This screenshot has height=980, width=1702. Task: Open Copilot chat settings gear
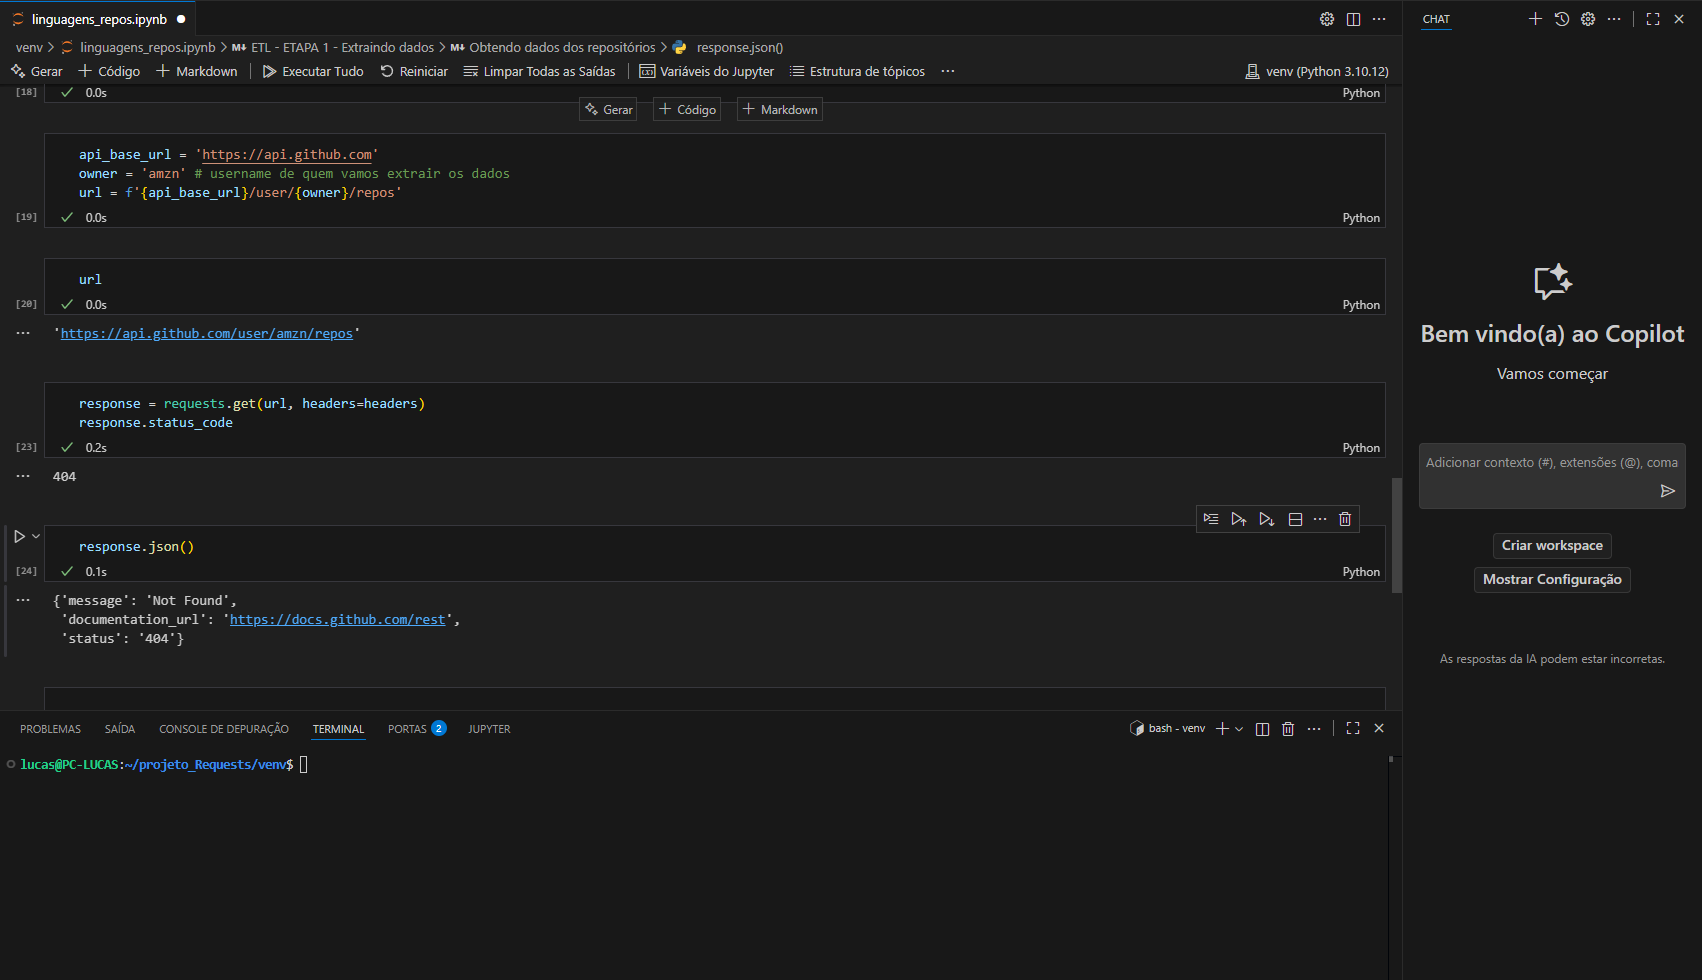click(x=1588, y=19)
